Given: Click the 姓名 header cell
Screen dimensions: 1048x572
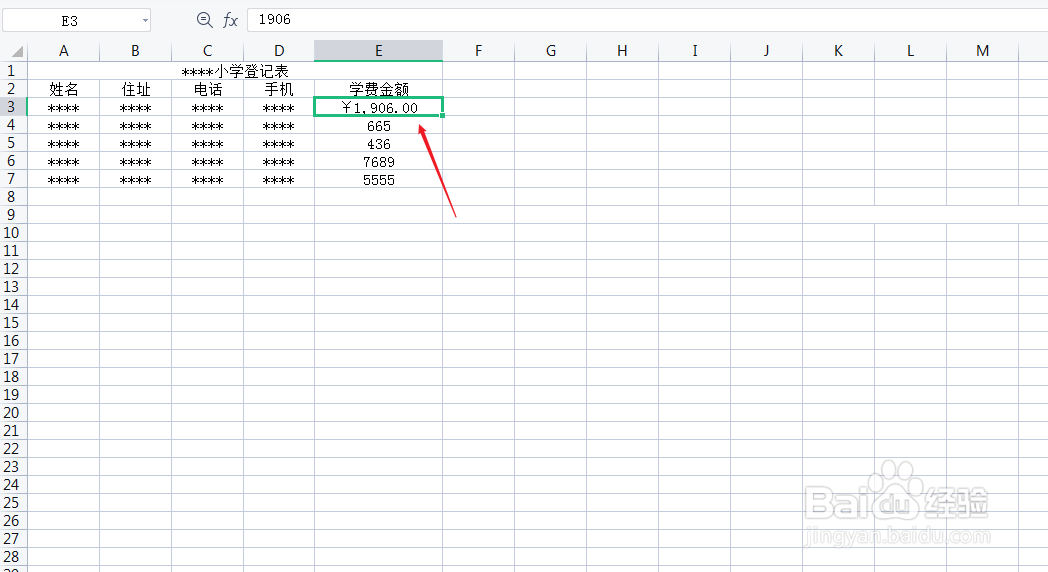Looking at the screenshot, I should tap(63, 89).
